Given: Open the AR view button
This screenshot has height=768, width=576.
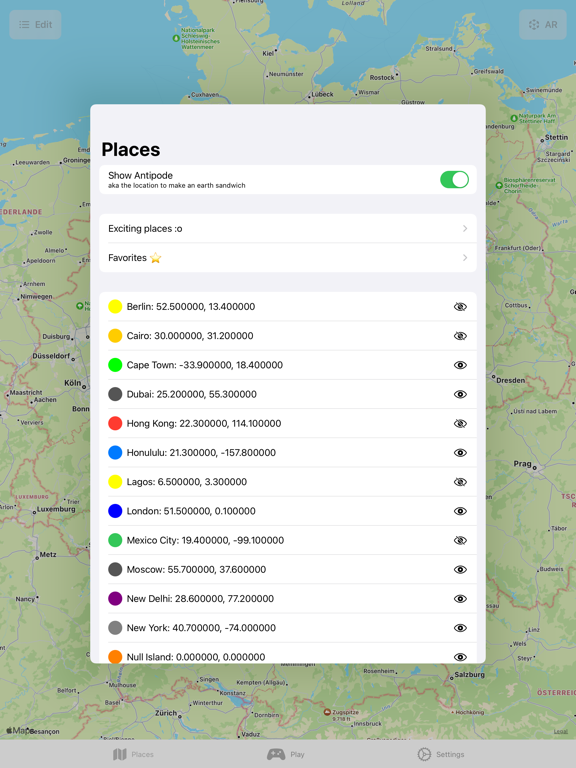Looking at the screenshot, I should tap(543, 24).
